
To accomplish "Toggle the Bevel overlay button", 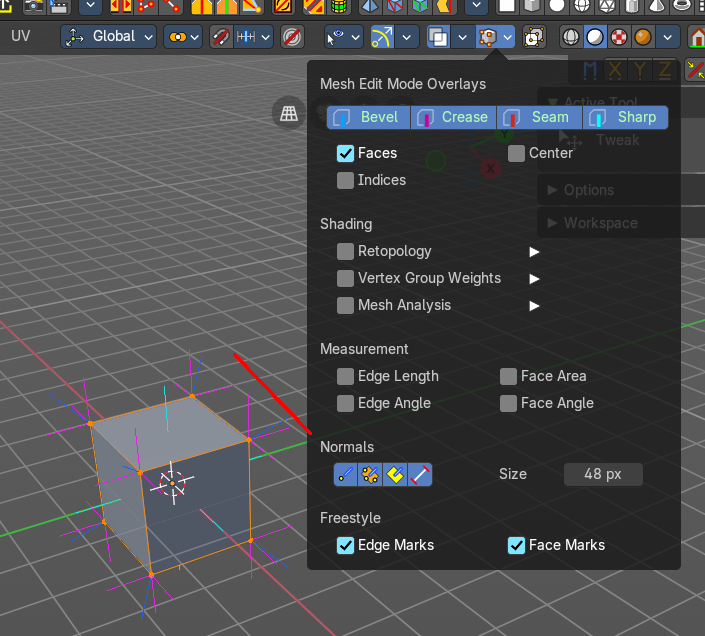I will (368, 118).
